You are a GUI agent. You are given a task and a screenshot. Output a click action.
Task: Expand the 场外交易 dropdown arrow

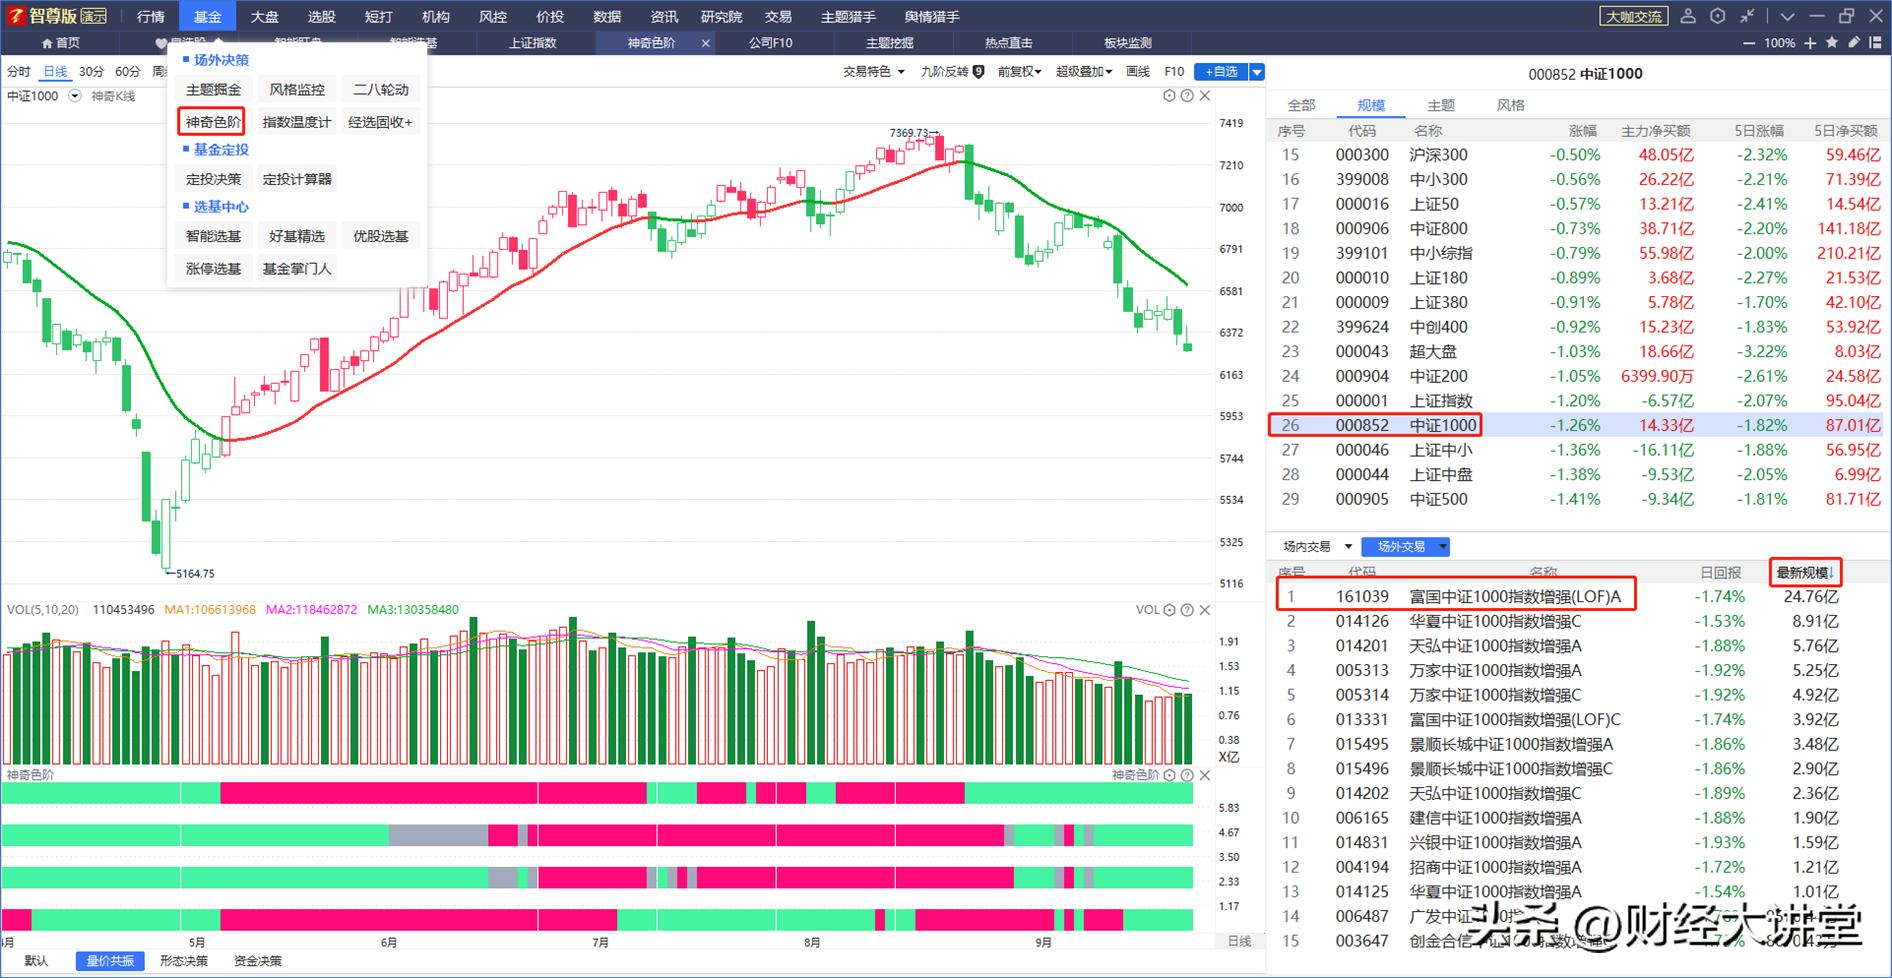pyautogui.click(x=1442, y=547)
